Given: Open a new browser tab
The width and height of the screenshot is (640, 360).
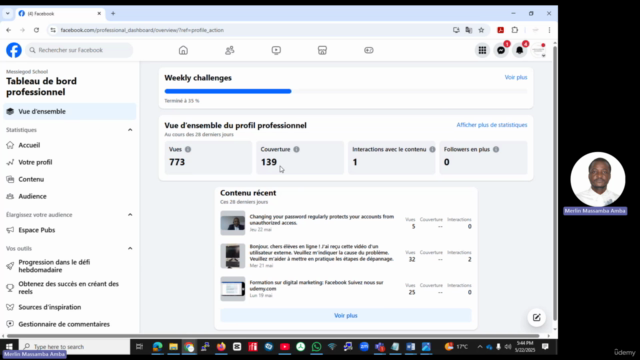Looking at the screenshot, I should coord(113,13).
